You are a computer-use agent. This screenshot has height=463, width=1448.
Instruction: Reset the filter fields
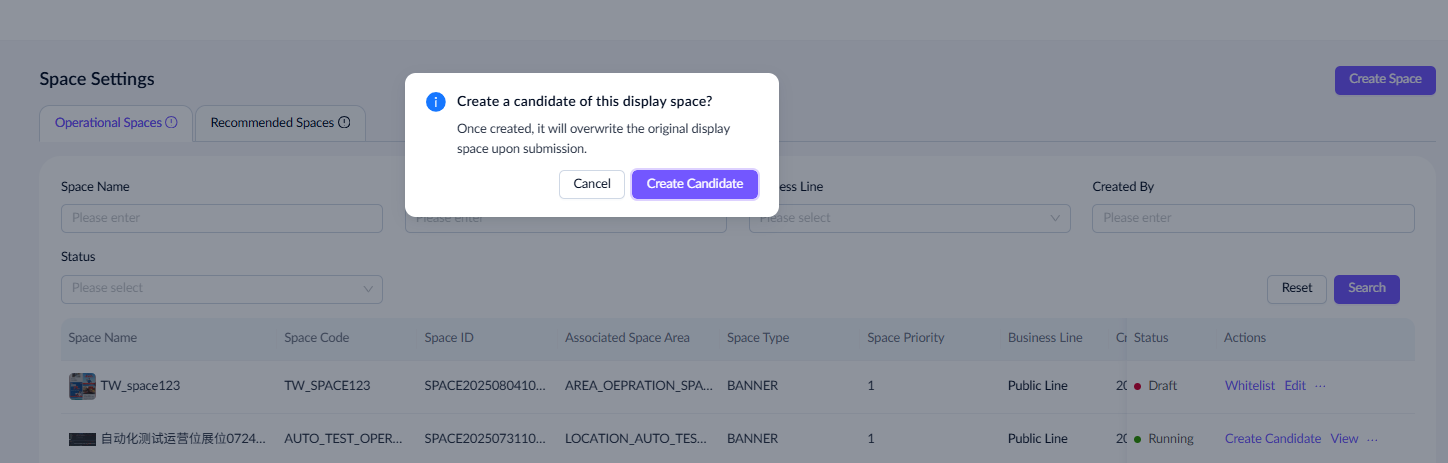coord(1296,289)
